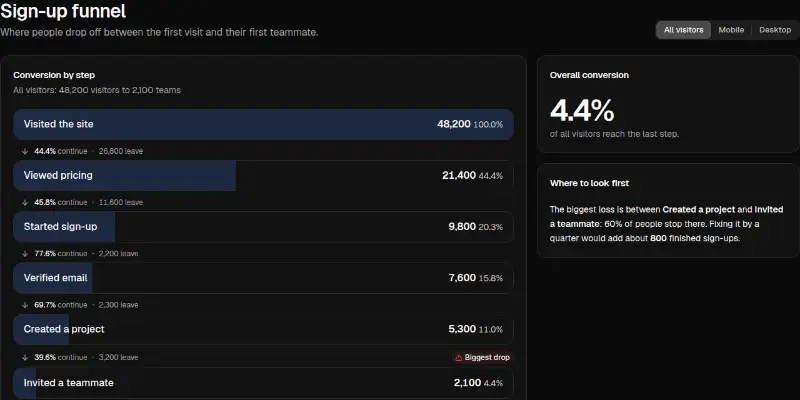Viewport: 800px width, 400px height.
Task: Click the 100.0% percentage label
Action: point(488,124)
